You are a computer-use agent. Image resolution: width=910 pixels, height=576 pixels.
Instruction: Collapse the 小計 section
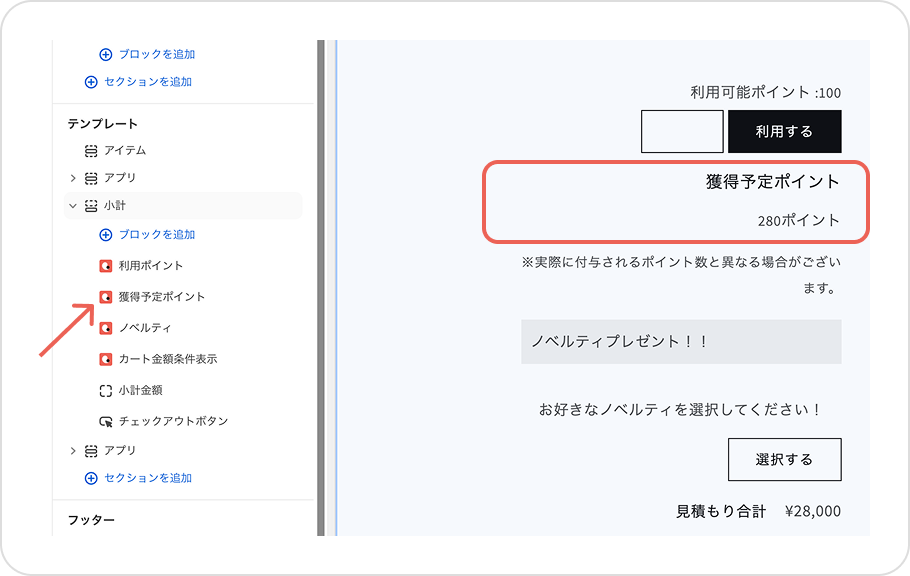point(73,206)
